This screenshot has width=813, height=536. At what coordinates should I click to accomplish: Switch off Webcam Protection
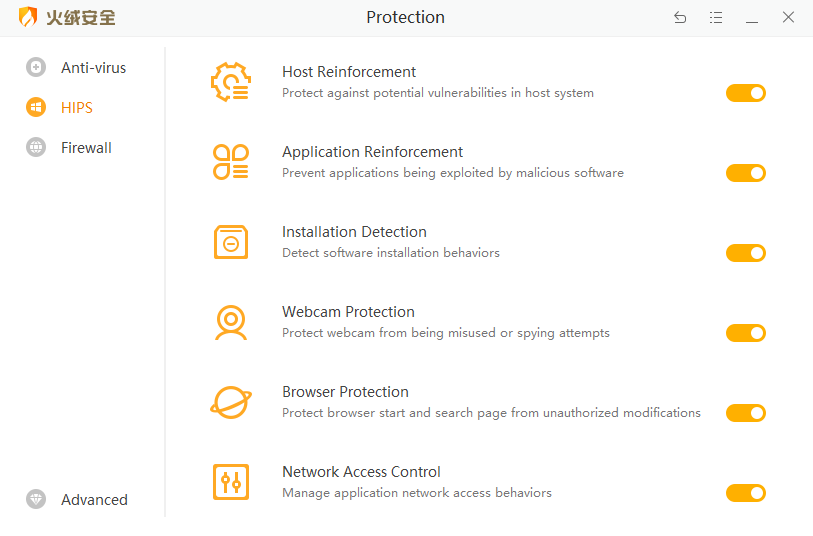click(745, 333)
